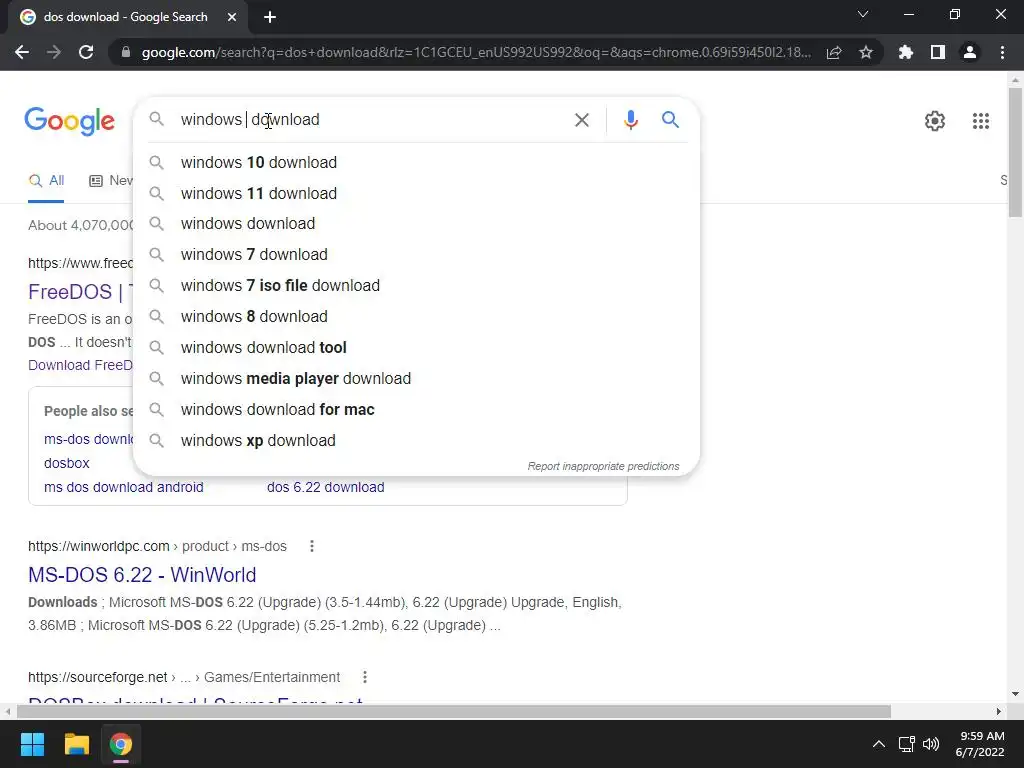Open the Chrome profile avatar menu
The height and width of the screenshot is (768, 1024).
pos(970,52)
